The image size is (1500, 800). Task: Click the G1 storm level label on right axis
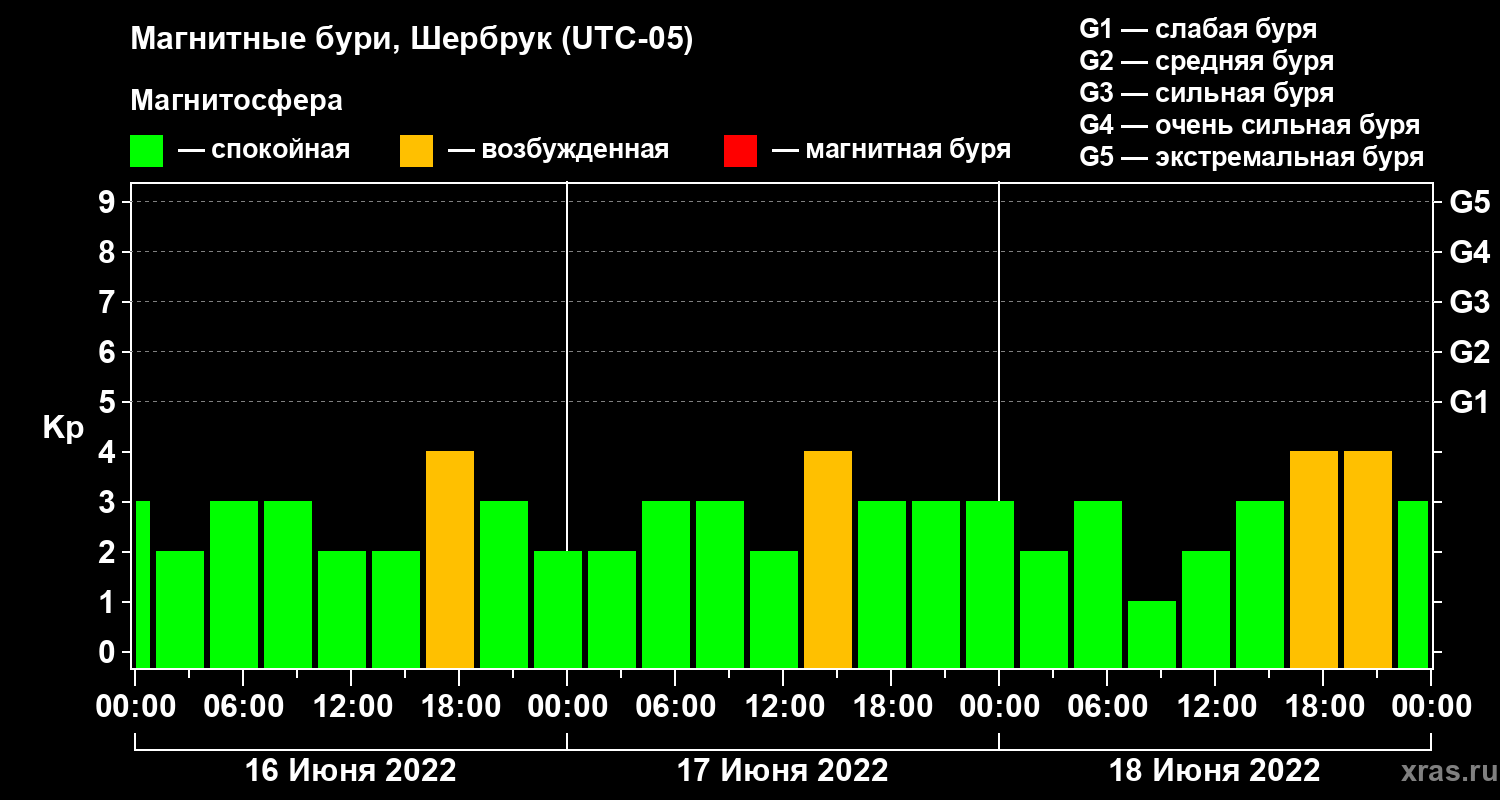1469,402
